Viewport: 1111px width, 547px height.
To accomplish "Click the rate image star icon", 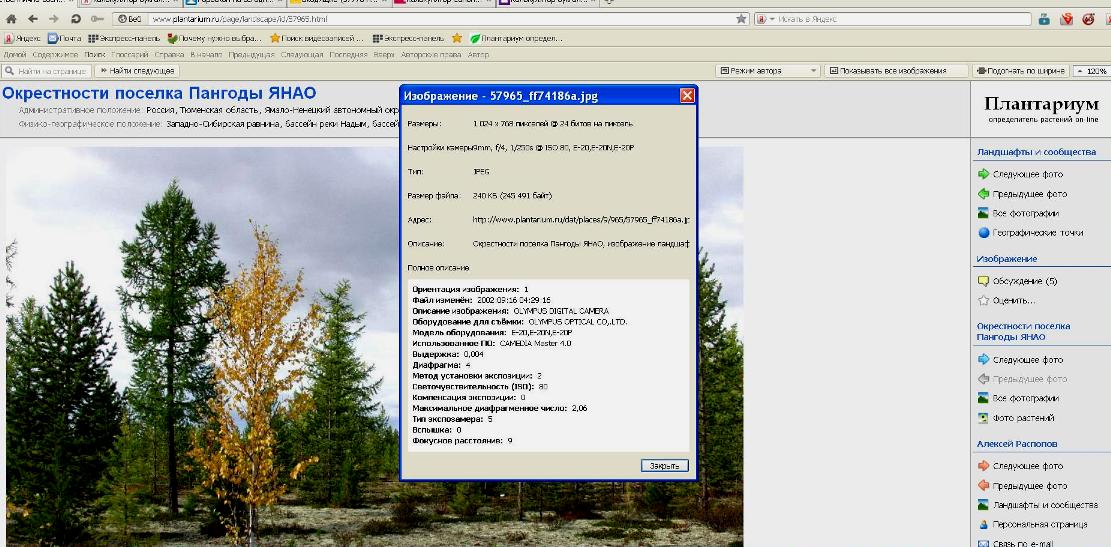I will point(983,300).
